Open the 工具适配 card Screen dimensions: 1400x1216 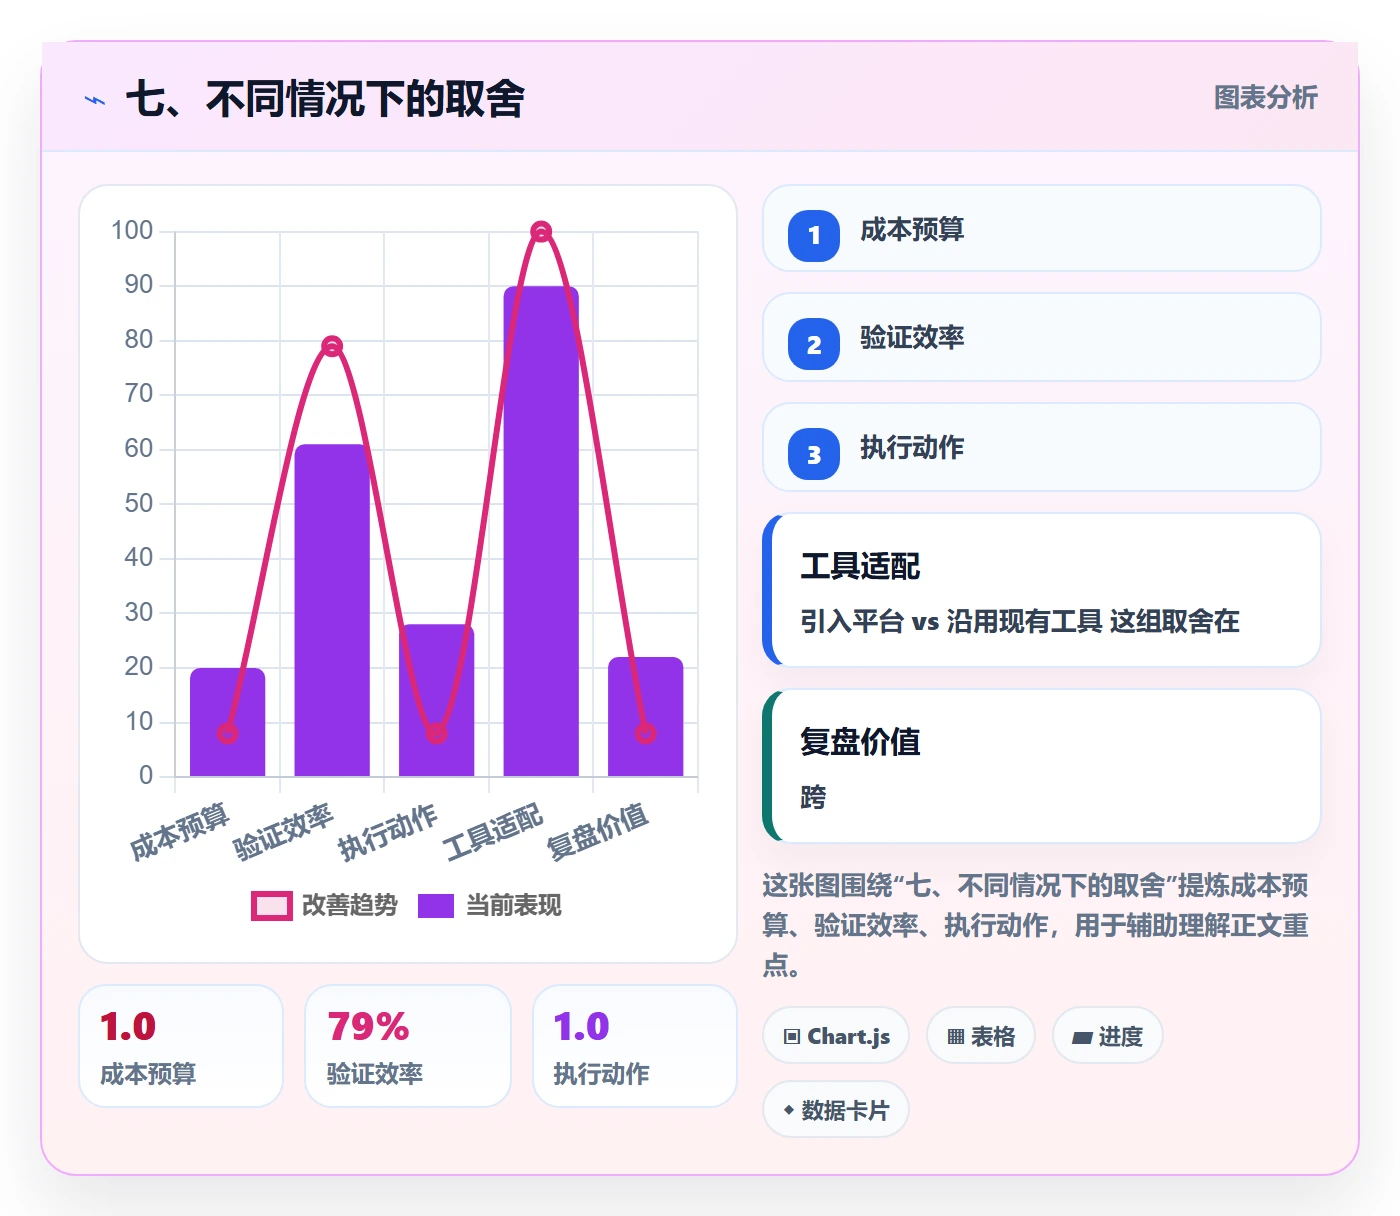(x=1042, y=590)
